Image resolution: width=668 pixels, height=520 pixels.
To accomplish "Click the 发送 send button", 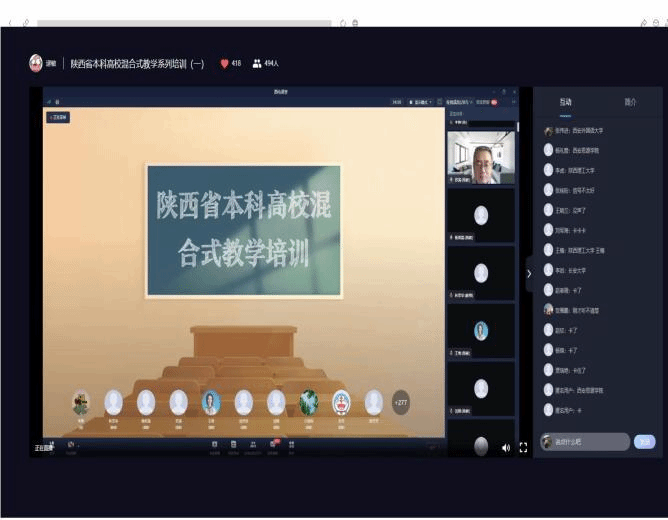I will click(645, 441).
